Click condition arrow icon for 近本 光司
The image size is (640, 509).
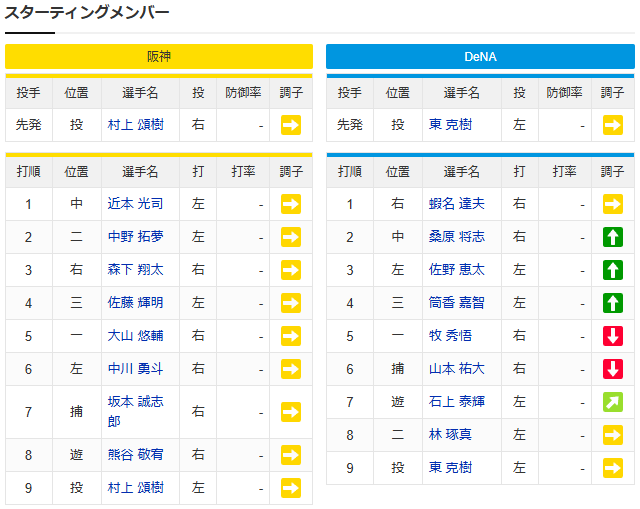point(291,204)
